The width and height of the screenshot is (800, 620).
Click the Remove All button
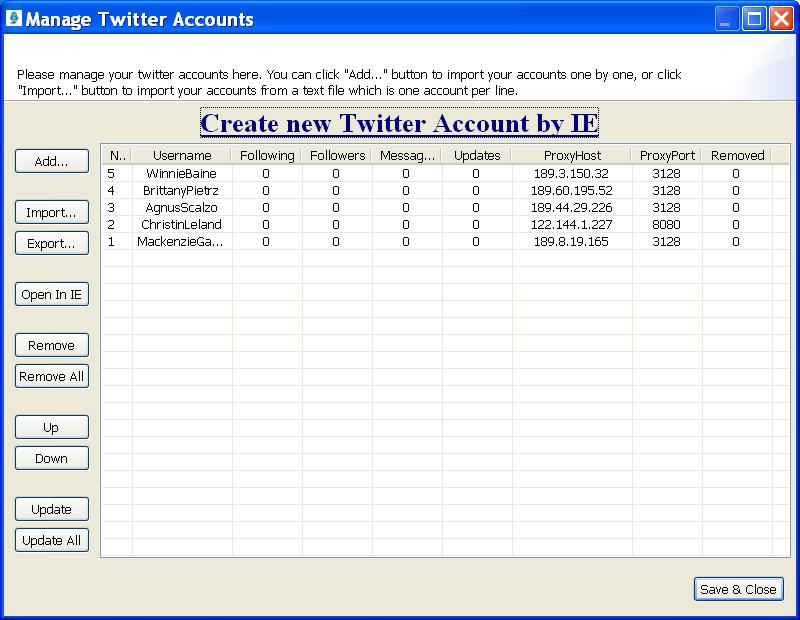(52, 377)
